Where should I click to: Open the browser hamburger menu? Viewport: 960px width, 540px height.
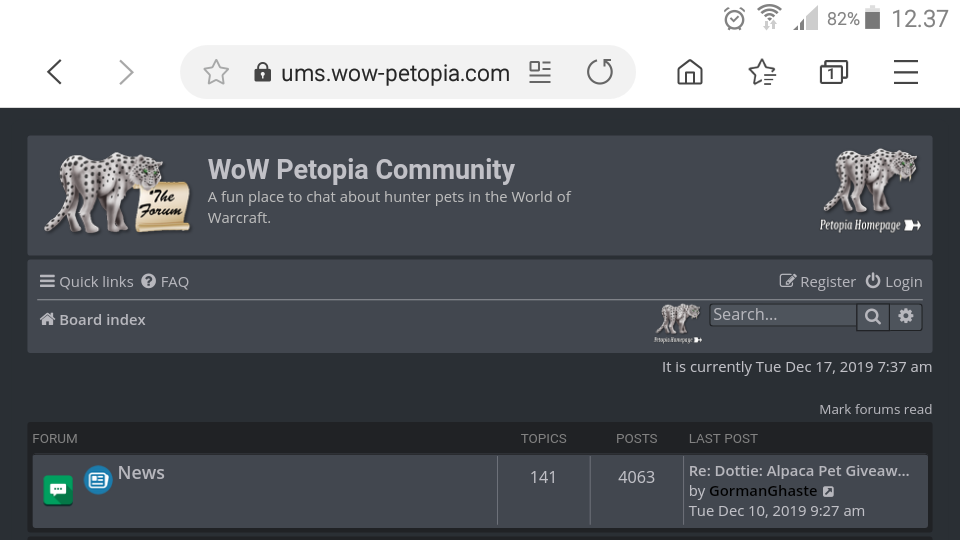point(905,72)
